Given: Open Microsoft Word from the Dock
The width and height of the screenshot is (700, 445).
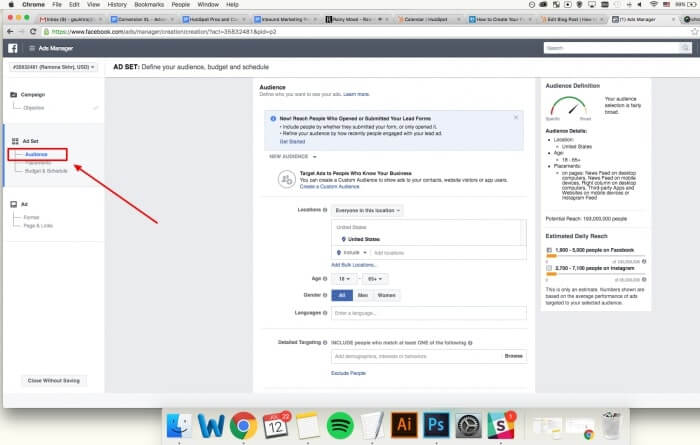Looking at the screenshot, I should pos(211,426).
